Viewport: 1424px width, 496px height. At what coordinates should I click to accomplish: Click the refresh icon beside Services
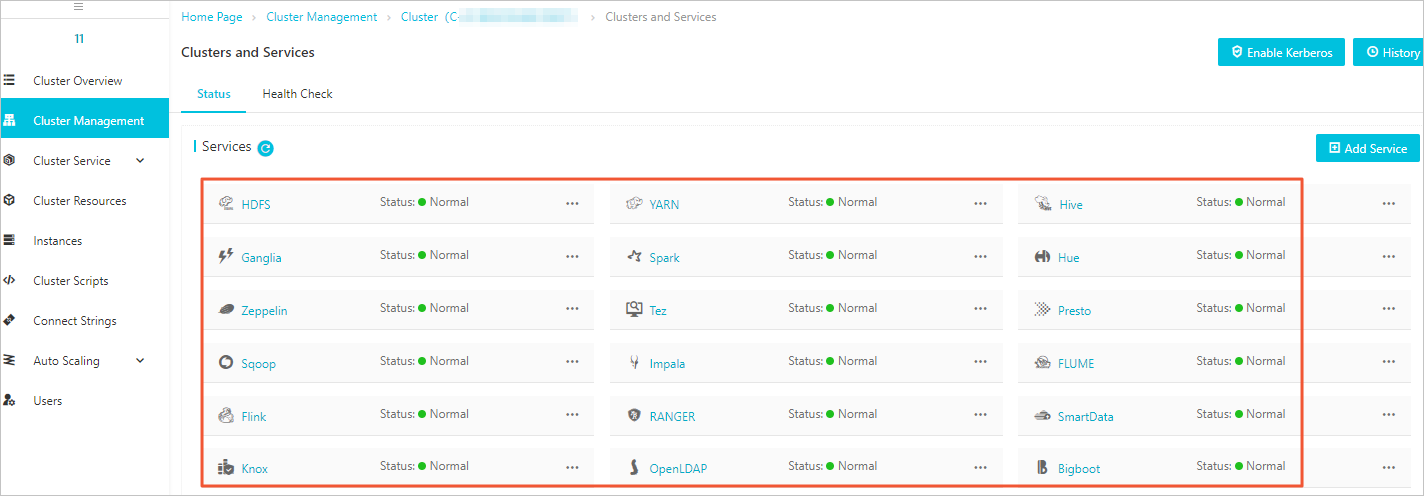pos(265,149)
